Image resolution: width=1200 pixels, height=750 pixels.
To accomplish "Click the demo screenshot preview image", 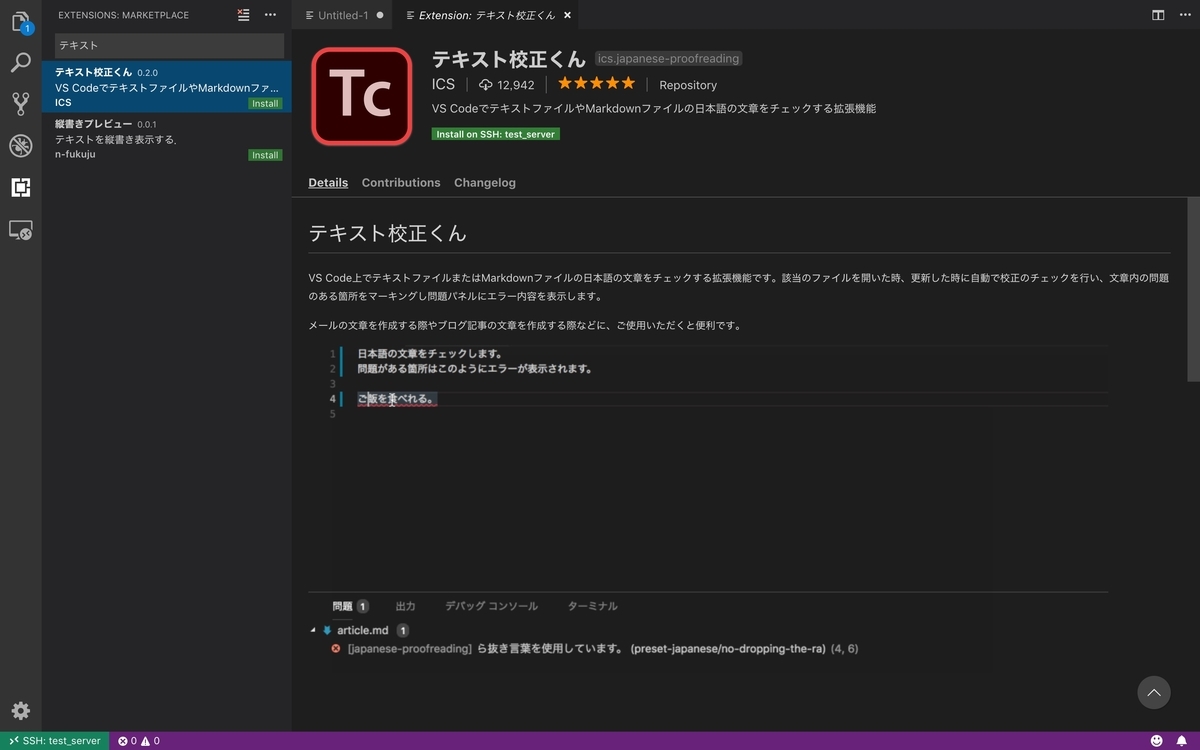I will (708, 502).
